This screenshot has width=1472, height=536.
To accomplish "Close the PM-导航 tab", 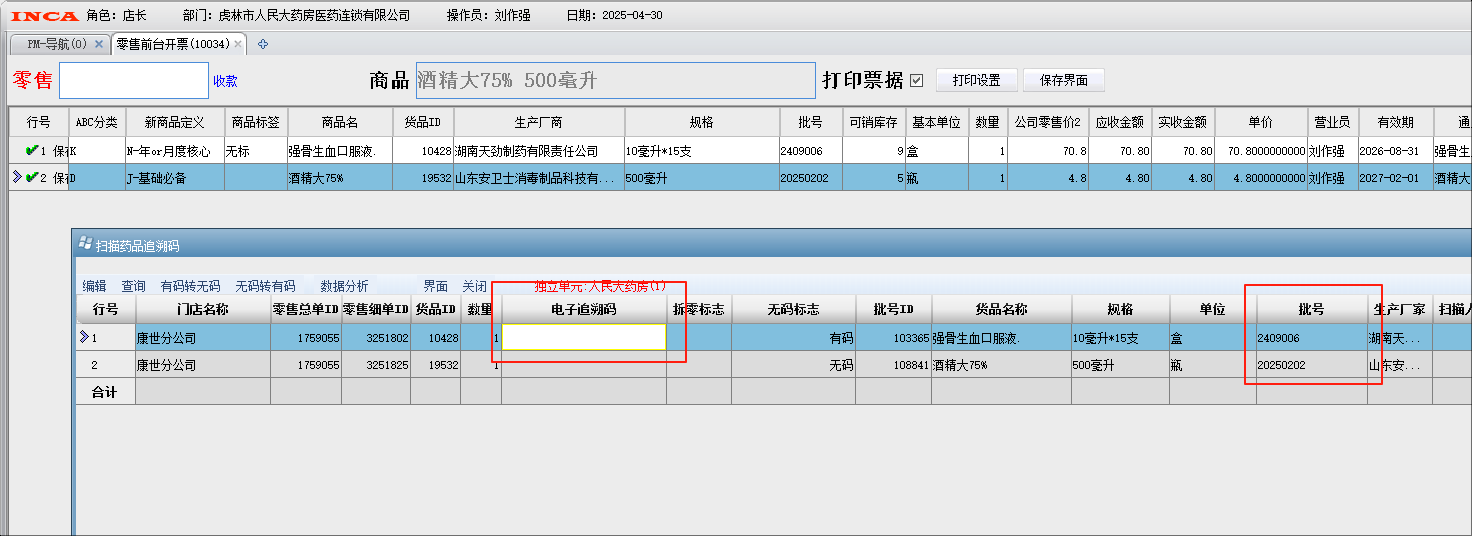I will tap(98, 44).
